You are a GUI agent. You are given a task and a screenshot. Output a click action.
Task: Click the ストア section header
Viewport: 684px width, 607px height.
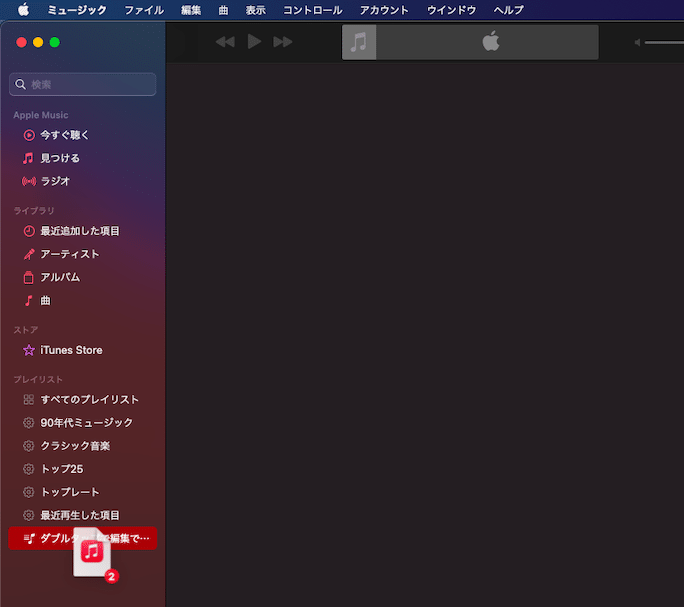pos(25,330)
